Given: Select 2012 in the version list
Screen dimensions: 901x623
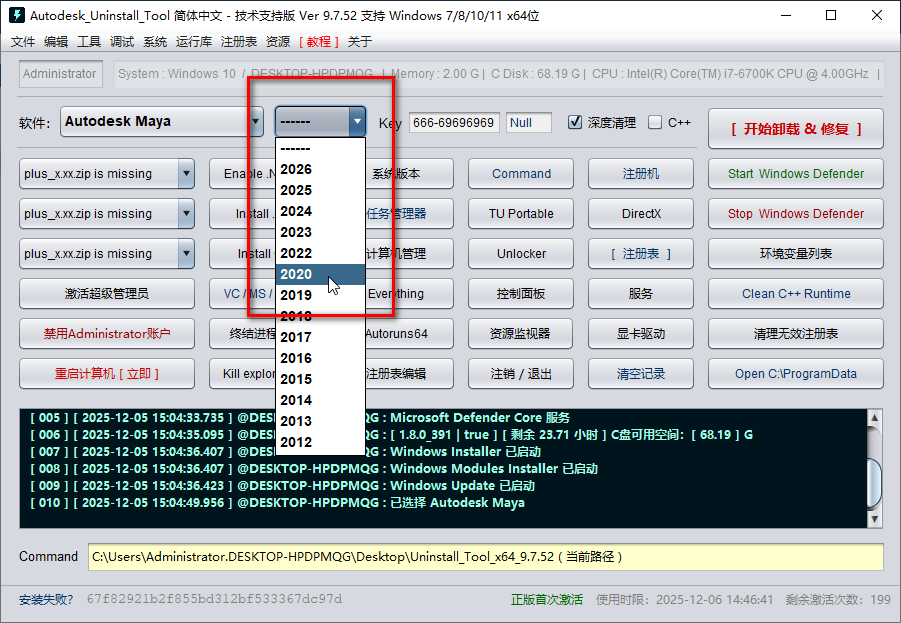Looking at the screenshot, I should click(x=320, y=442).
